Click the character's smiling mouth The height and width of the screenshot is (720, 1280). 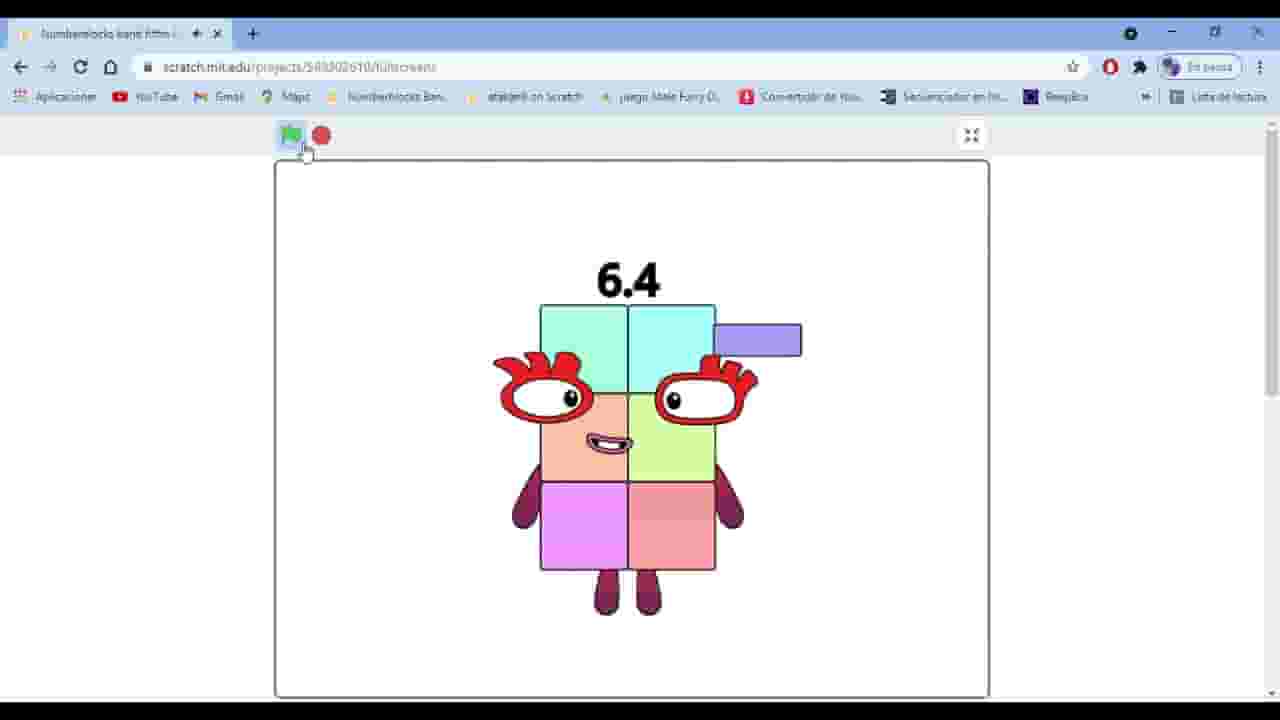click(x=609, y=443)
